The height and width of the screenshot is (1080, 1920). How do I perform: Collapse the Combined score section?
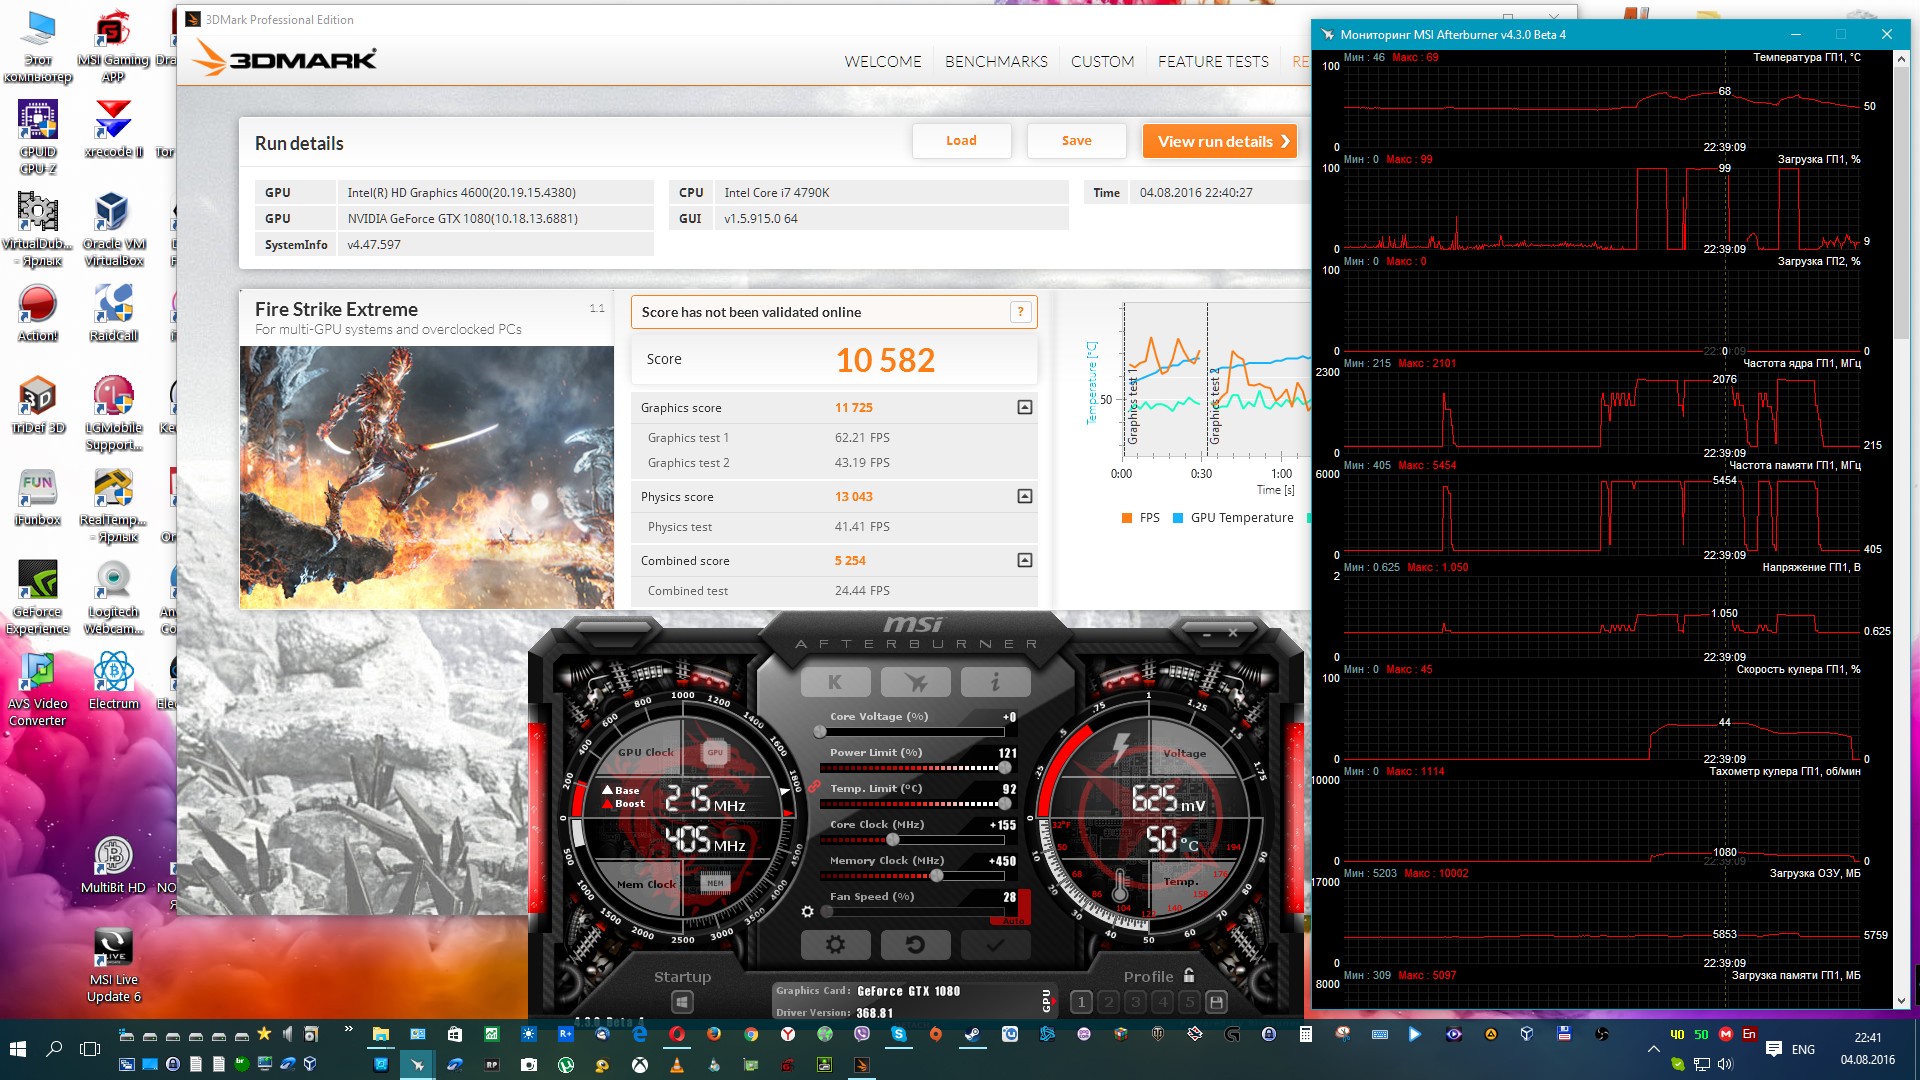point(1024,560)
